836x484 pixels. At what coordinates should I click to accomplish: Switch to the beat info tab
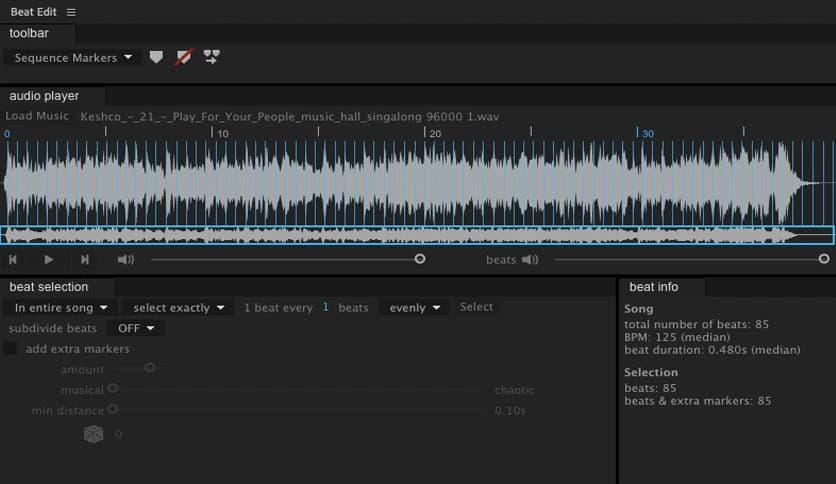point(654,287)
